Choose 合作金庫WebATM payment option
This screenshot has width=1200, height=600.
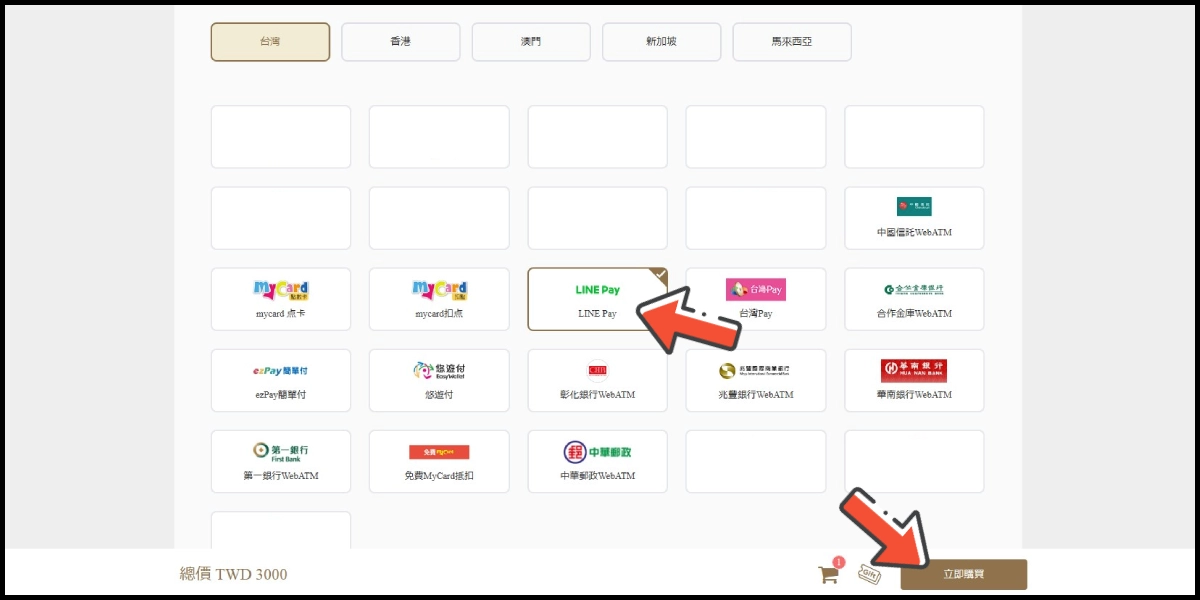[x=914, y=299]
